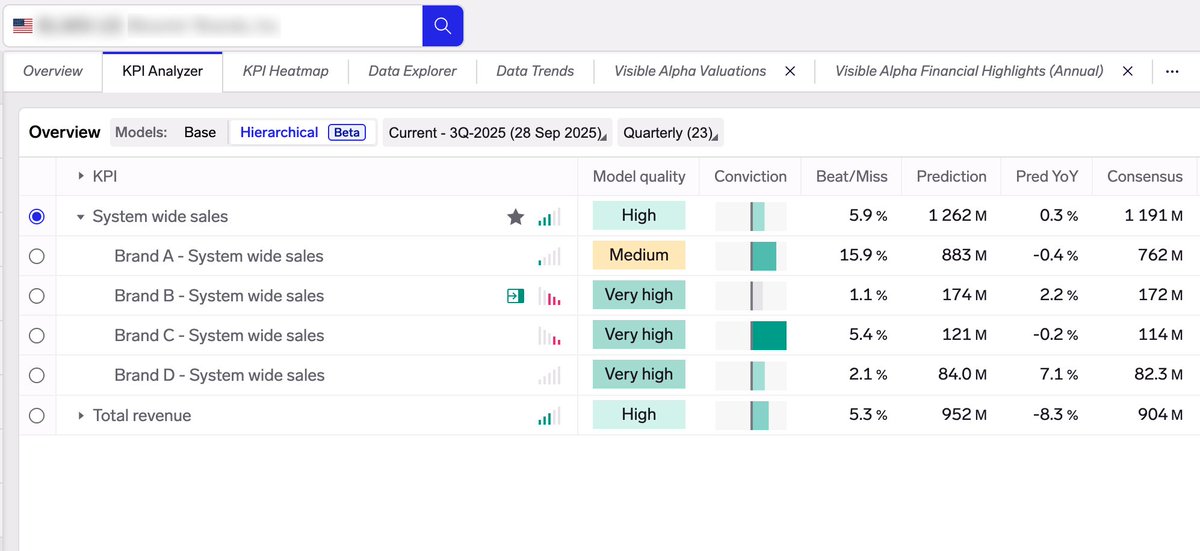Select the Total revenue radio button
The height and width of the screenshot is (551, 1200).
click(37, 415)
